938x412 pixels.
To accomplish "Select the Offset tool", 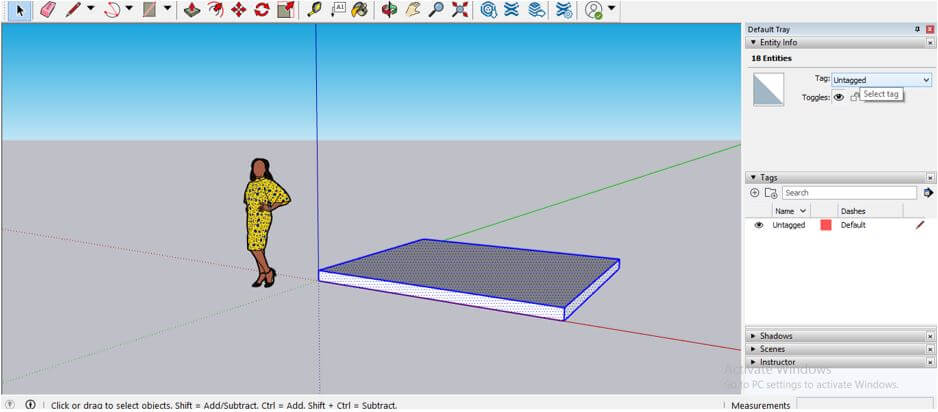I will (x=215, y=10).
